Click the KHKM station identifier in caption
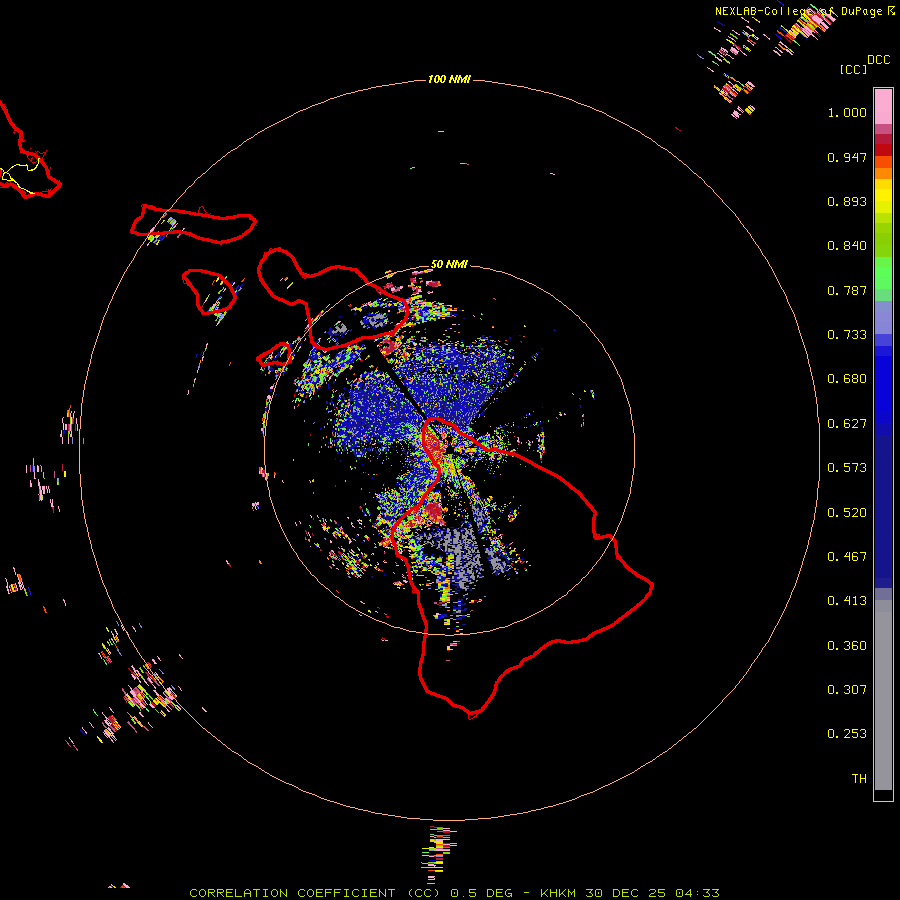900x900 pixels. tap(558, 893)
